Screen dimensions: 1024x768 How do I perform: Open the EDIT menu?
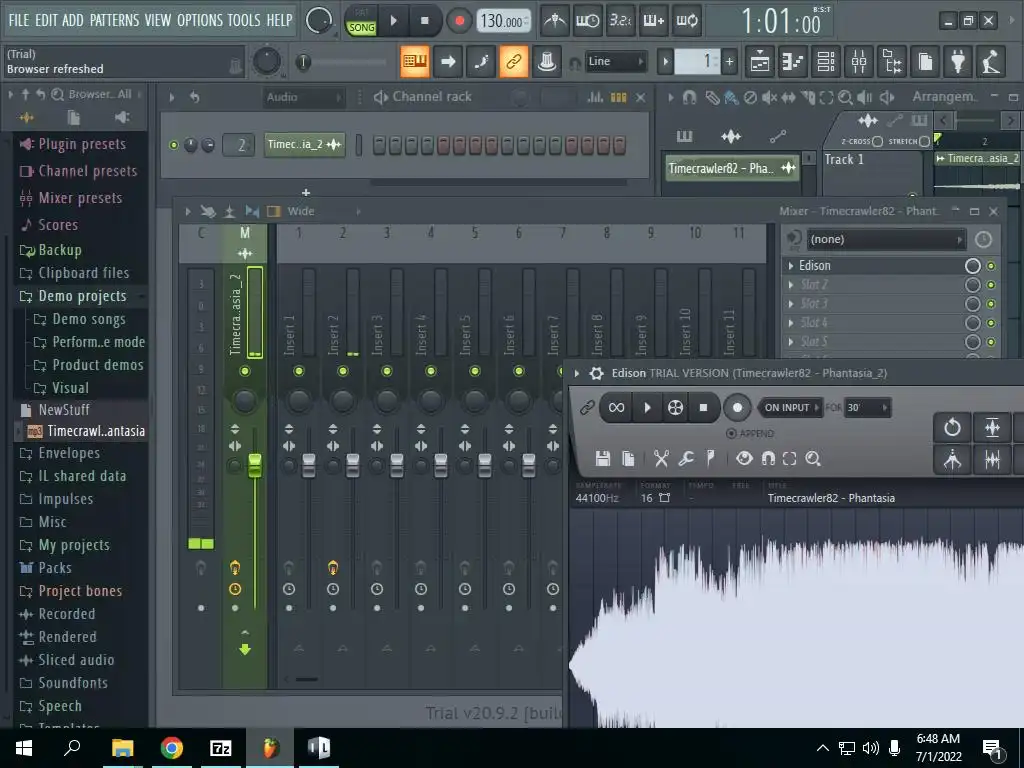click(x=46, y=20)
